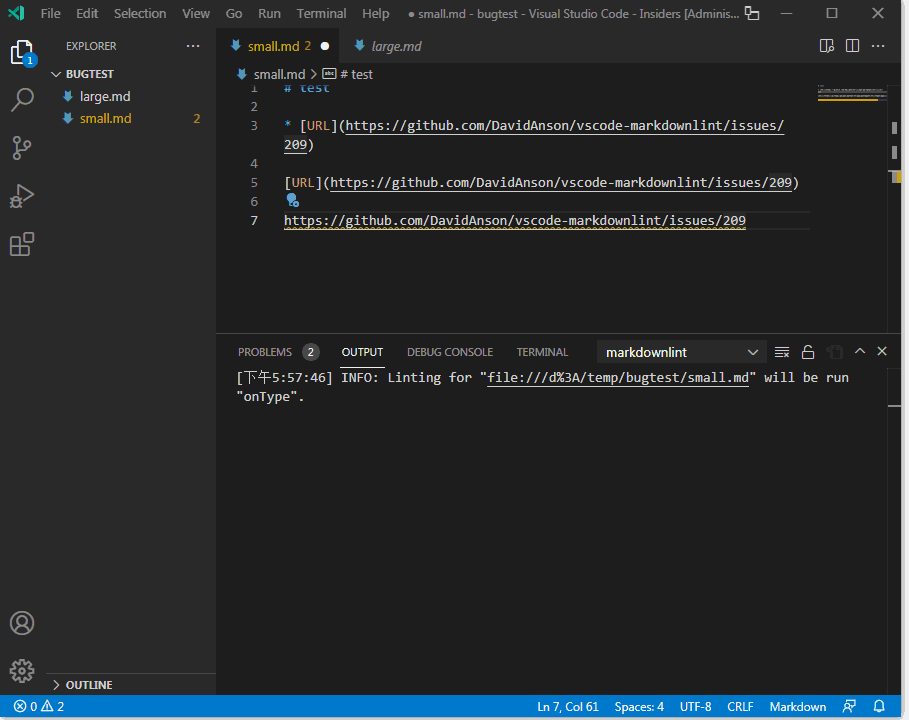
Task: Click small.md breadcrumb item
Action: [x=279, y=74]
